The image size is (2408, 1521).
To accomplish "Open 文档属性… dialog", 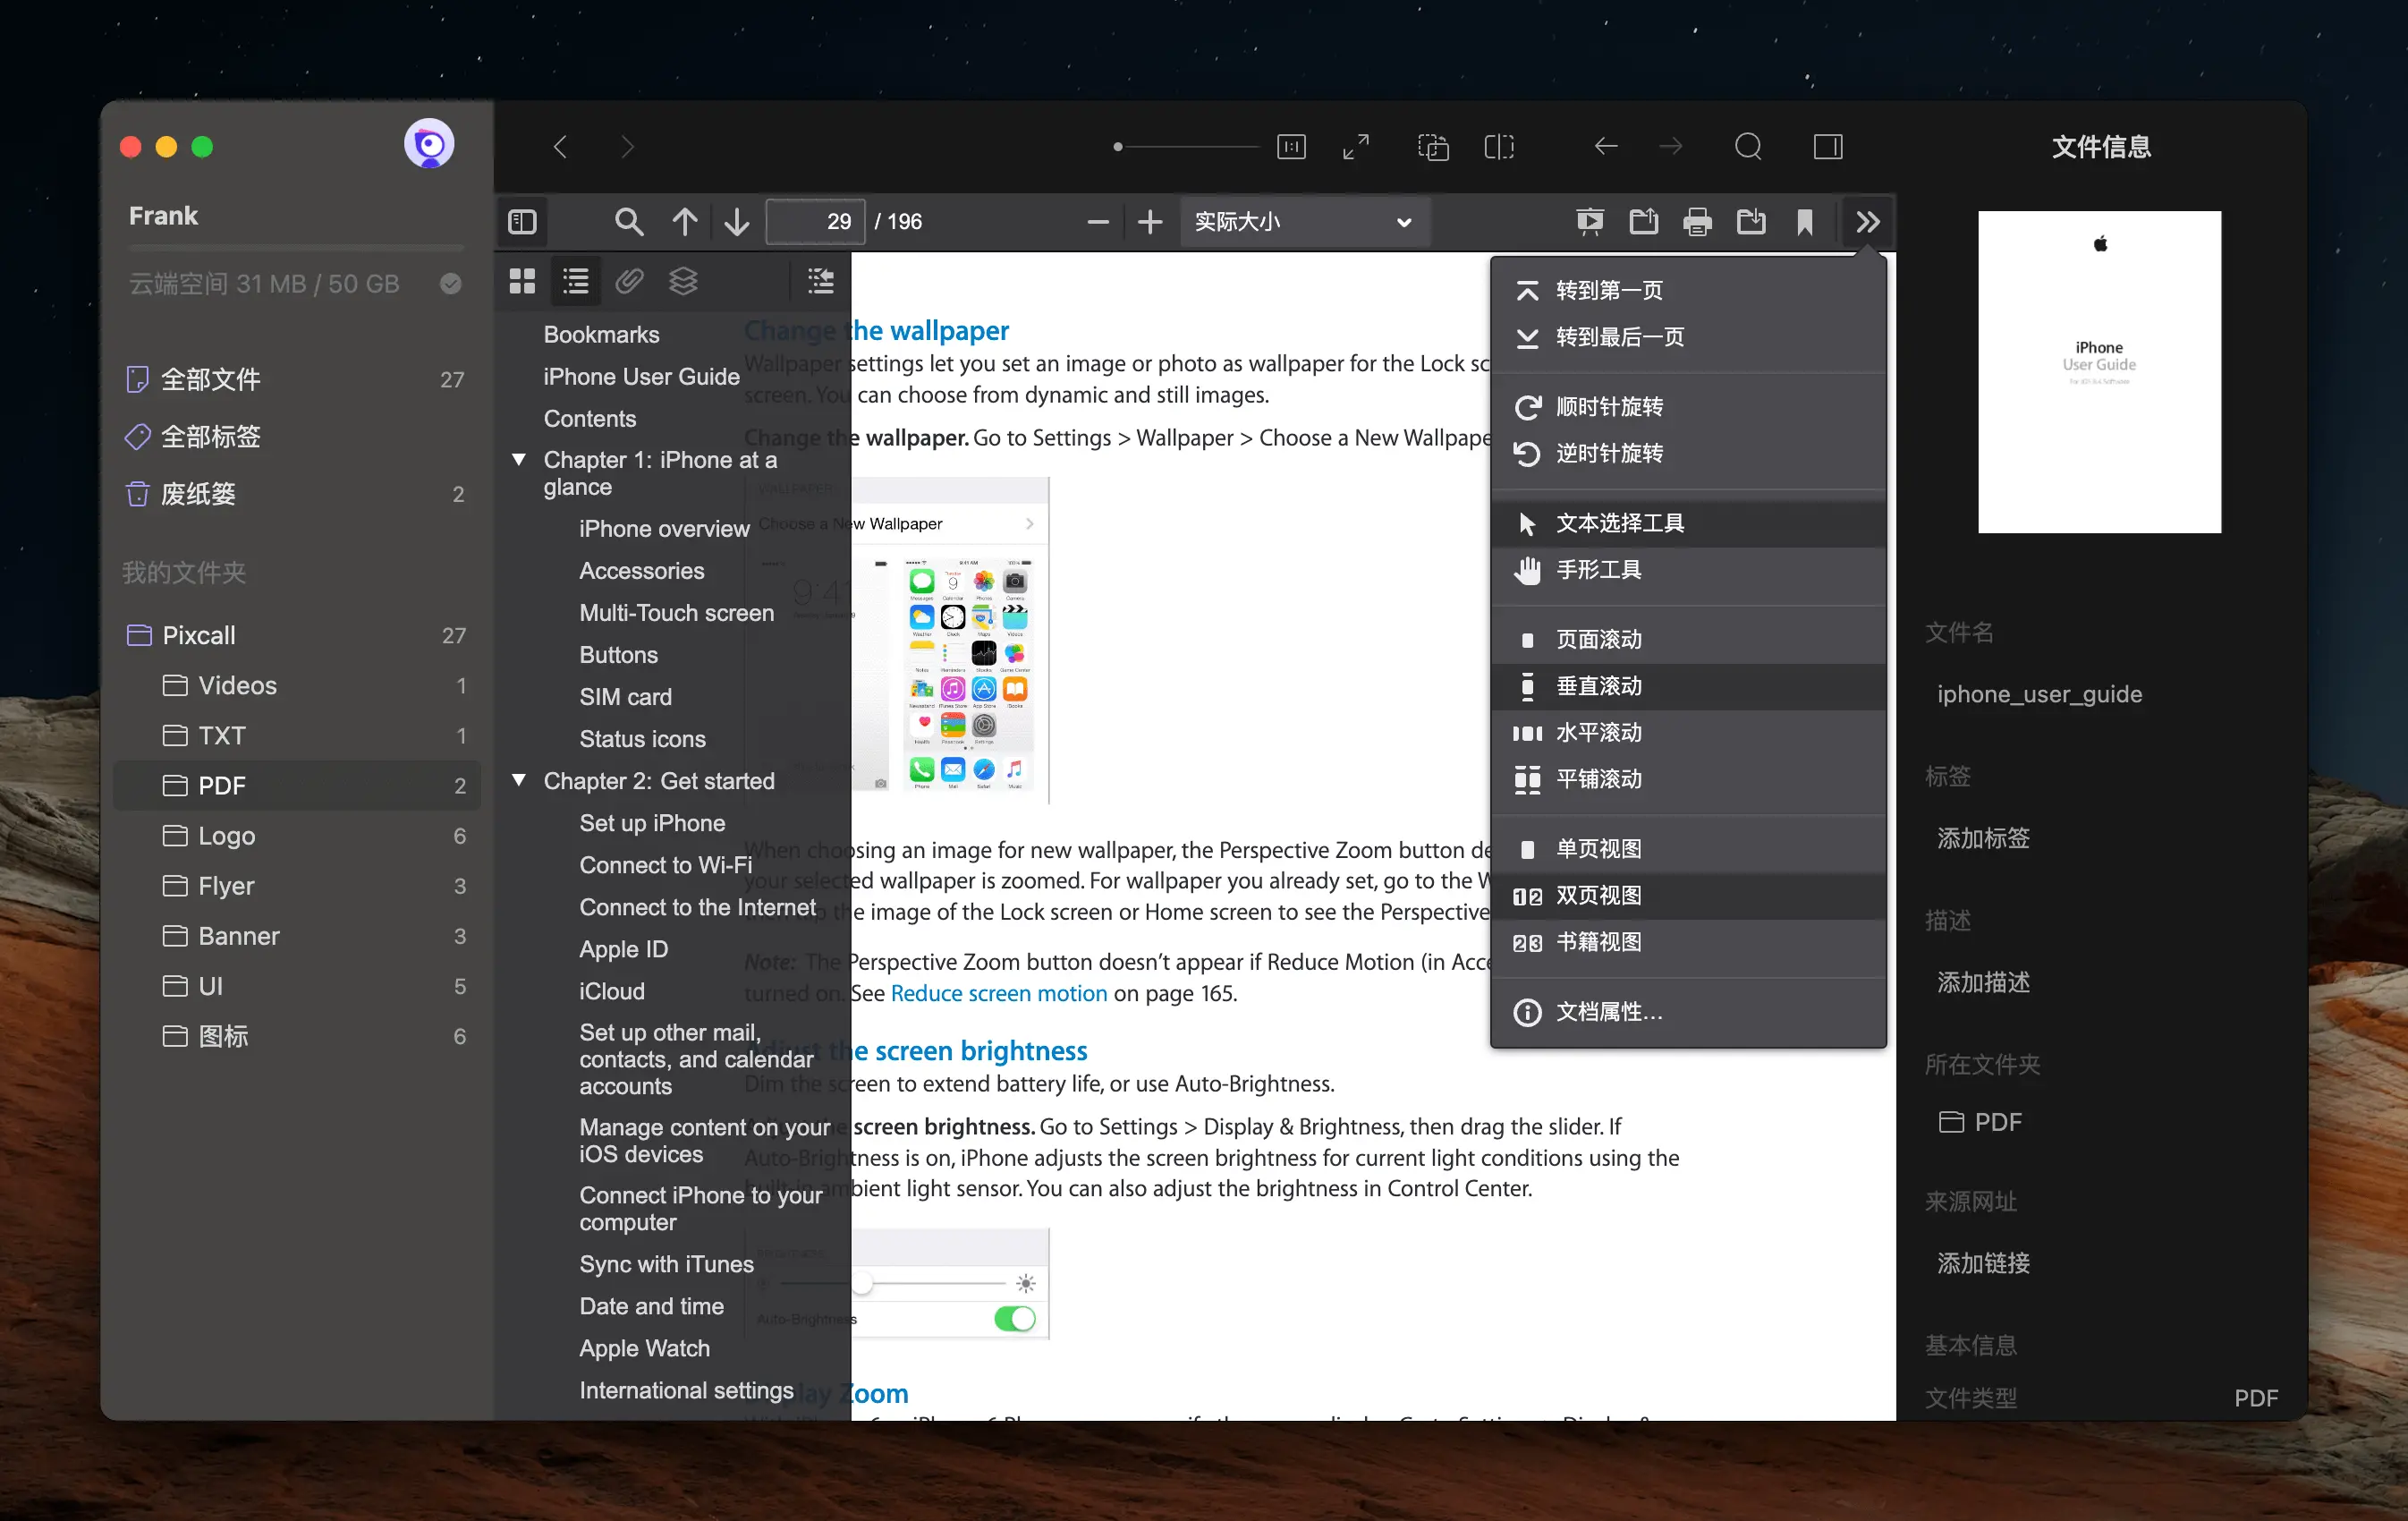I will tap(1688, 1012).
